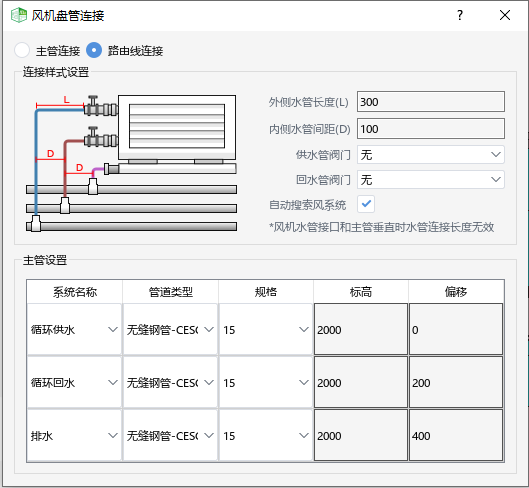Uncheck the 自动搜索风系统 checkbox
The image size is (529, 488).
(x=366, y=204)
